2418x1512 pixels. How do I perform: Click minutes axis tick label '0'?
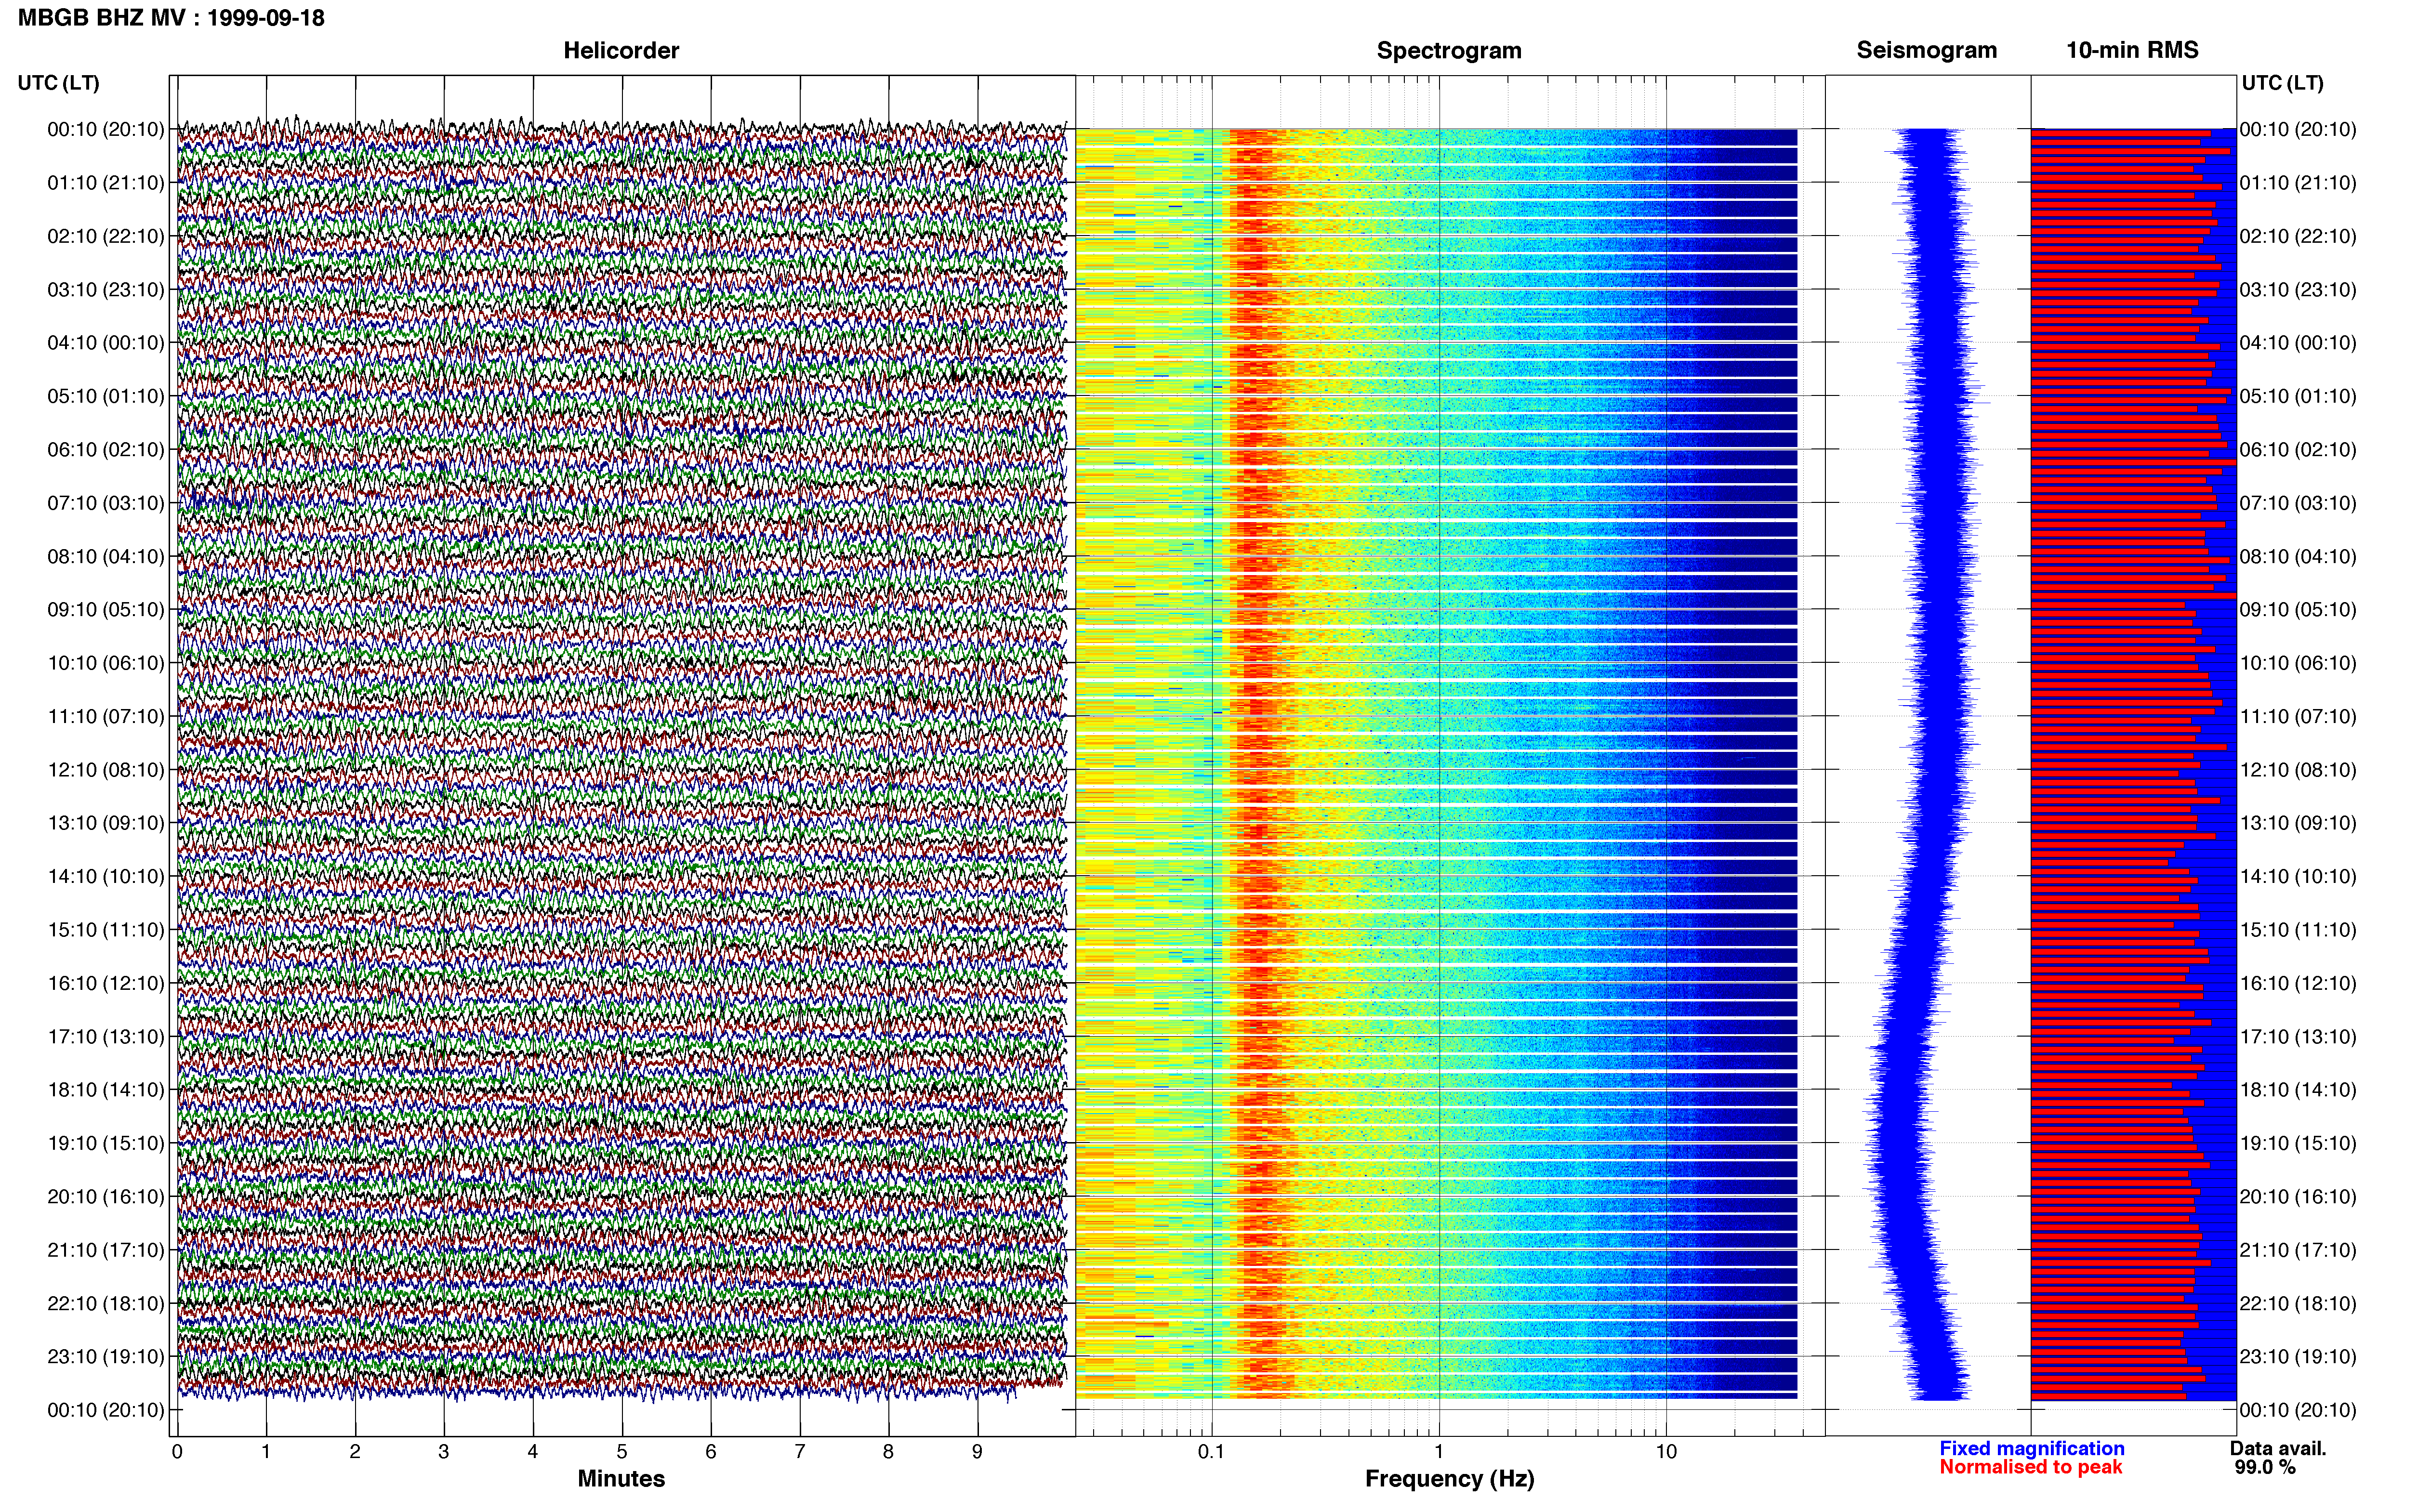coord(177,1452)
